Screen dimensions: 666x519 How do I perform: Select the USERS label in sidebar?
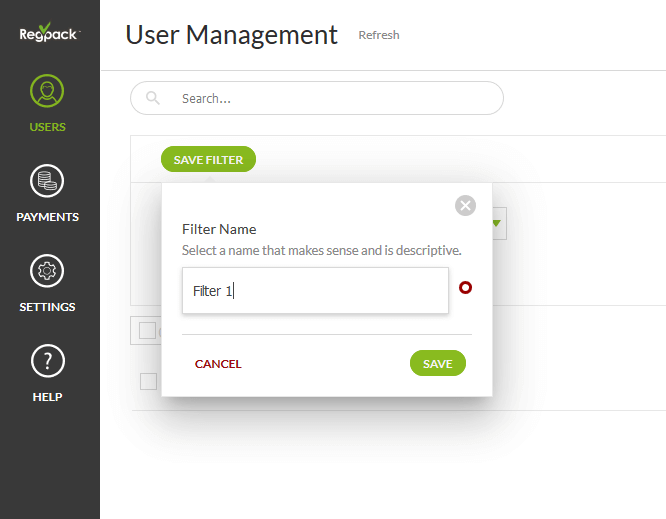click(x=47, y=127)
